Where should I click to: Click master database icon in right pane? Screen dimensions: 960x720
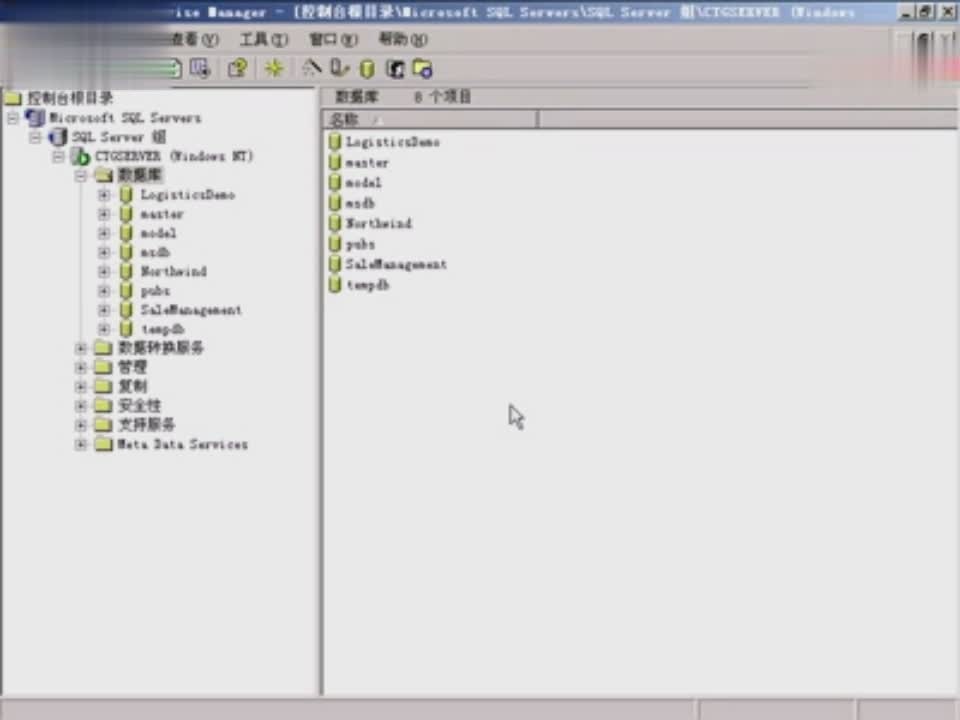334,162
